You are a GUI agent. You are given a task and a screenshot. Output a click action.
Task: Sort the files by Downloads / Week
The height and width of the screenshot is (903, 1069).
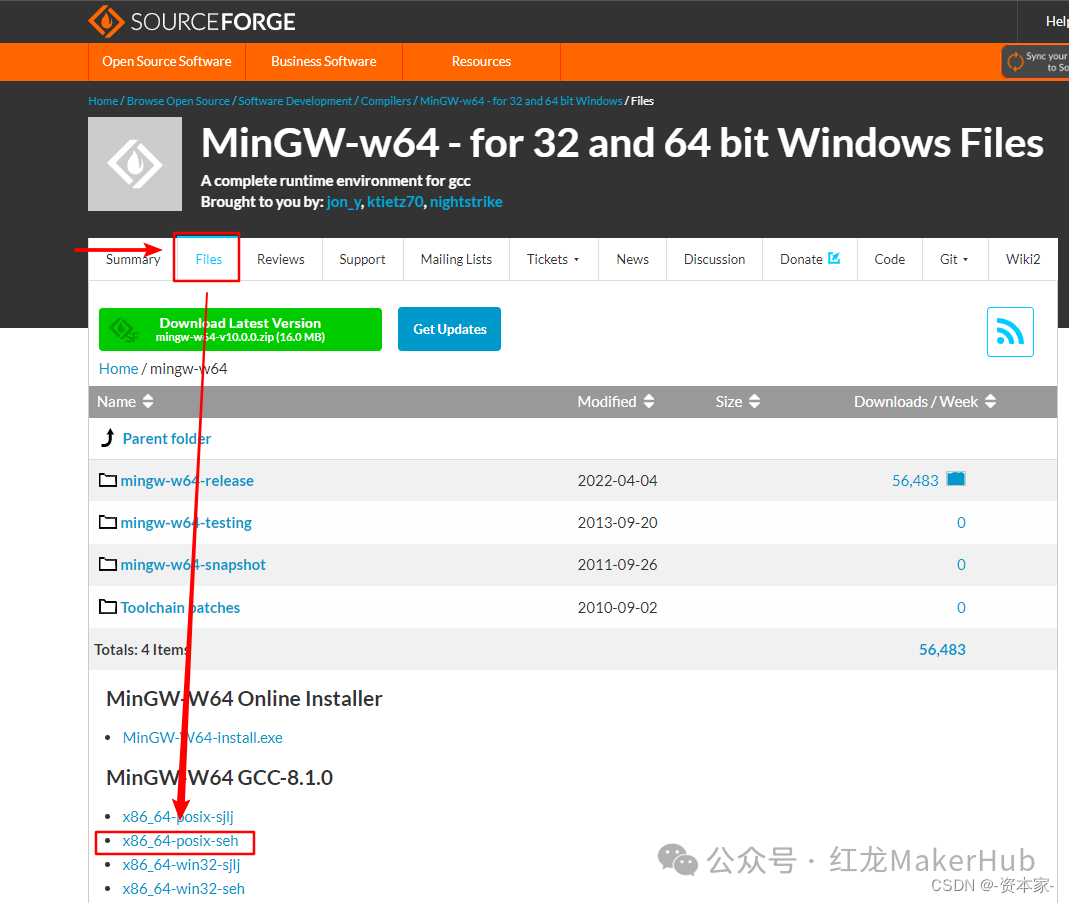(925, 401)
